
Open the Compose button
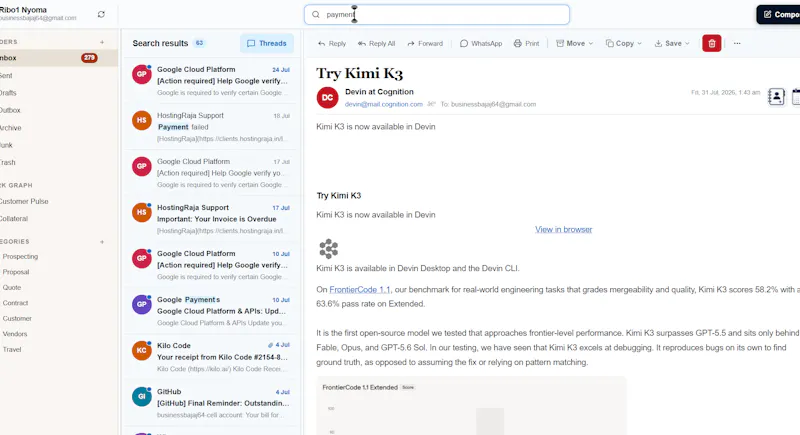(x=779, y=15)
